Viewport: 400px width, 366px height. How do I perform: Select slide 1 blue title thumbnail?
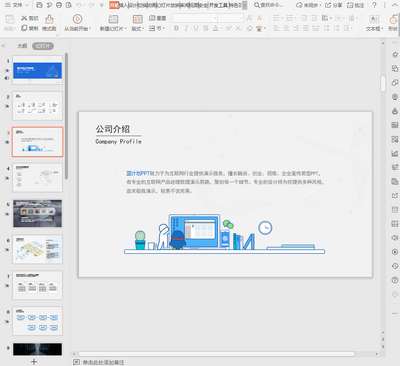(x=37, y=70)
